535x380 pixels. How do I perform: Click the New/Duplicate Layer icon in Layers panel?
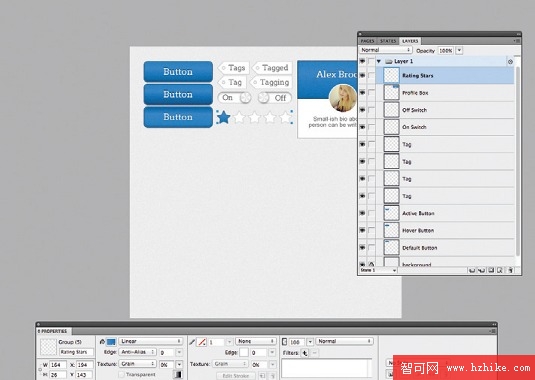[472, 270]
